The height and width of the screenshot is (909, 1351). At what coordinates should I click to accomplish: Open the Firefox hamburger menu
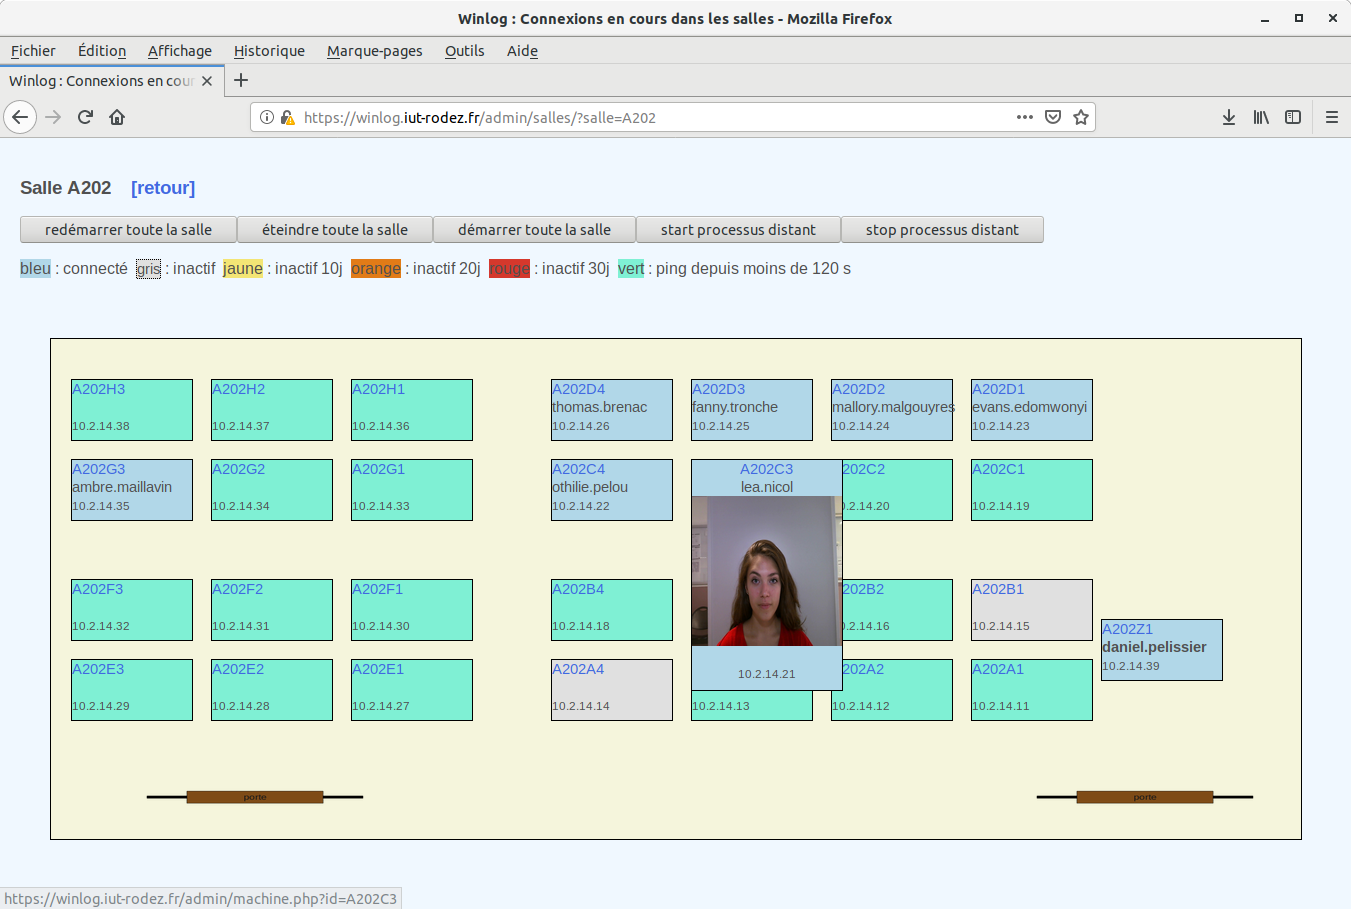[x=1332, y=117]
